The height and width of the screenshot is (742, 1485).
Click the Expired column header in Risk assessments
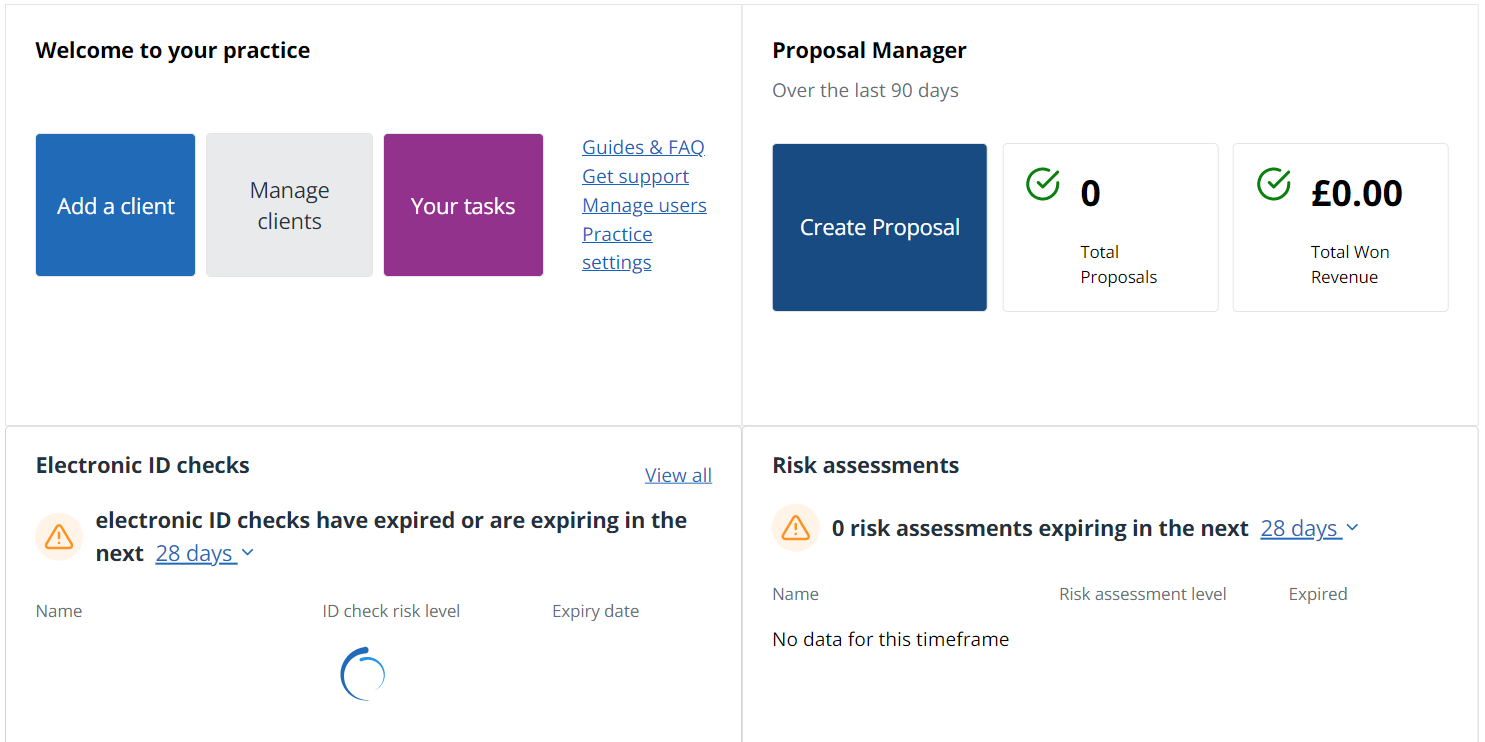(1317, 594)
